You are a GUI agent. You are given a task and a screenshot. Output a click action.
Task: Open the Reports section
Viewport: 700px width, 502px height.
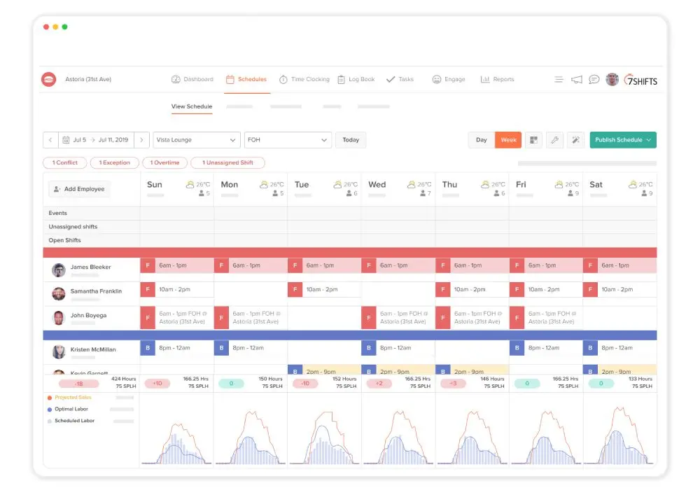[x=497, y=79]
